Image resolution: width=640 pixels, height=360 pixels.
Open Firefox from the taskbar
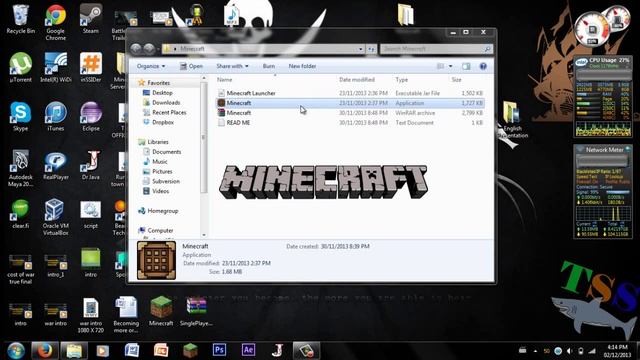tap(44, 351)
